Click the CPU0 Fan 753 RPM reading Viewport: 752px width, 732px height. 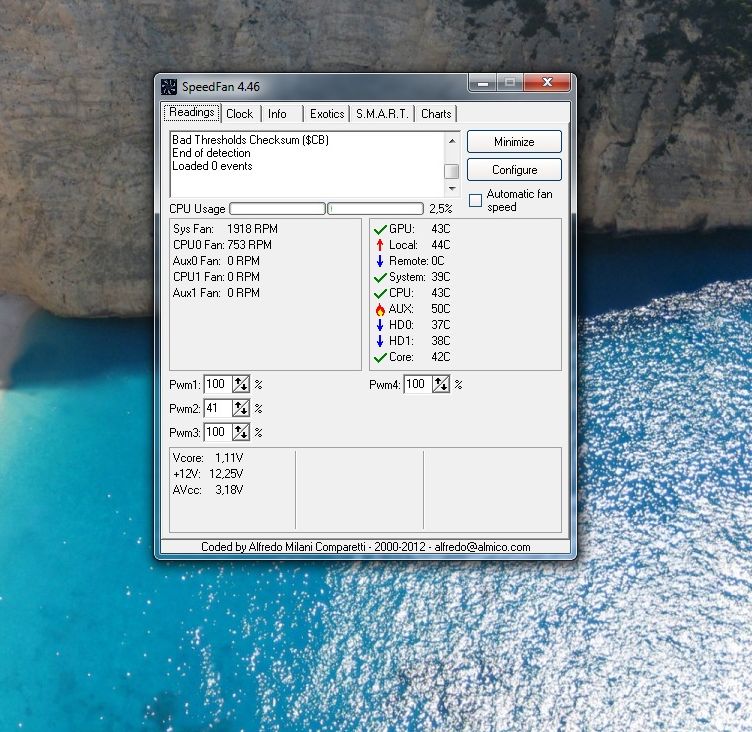[223, 245]
